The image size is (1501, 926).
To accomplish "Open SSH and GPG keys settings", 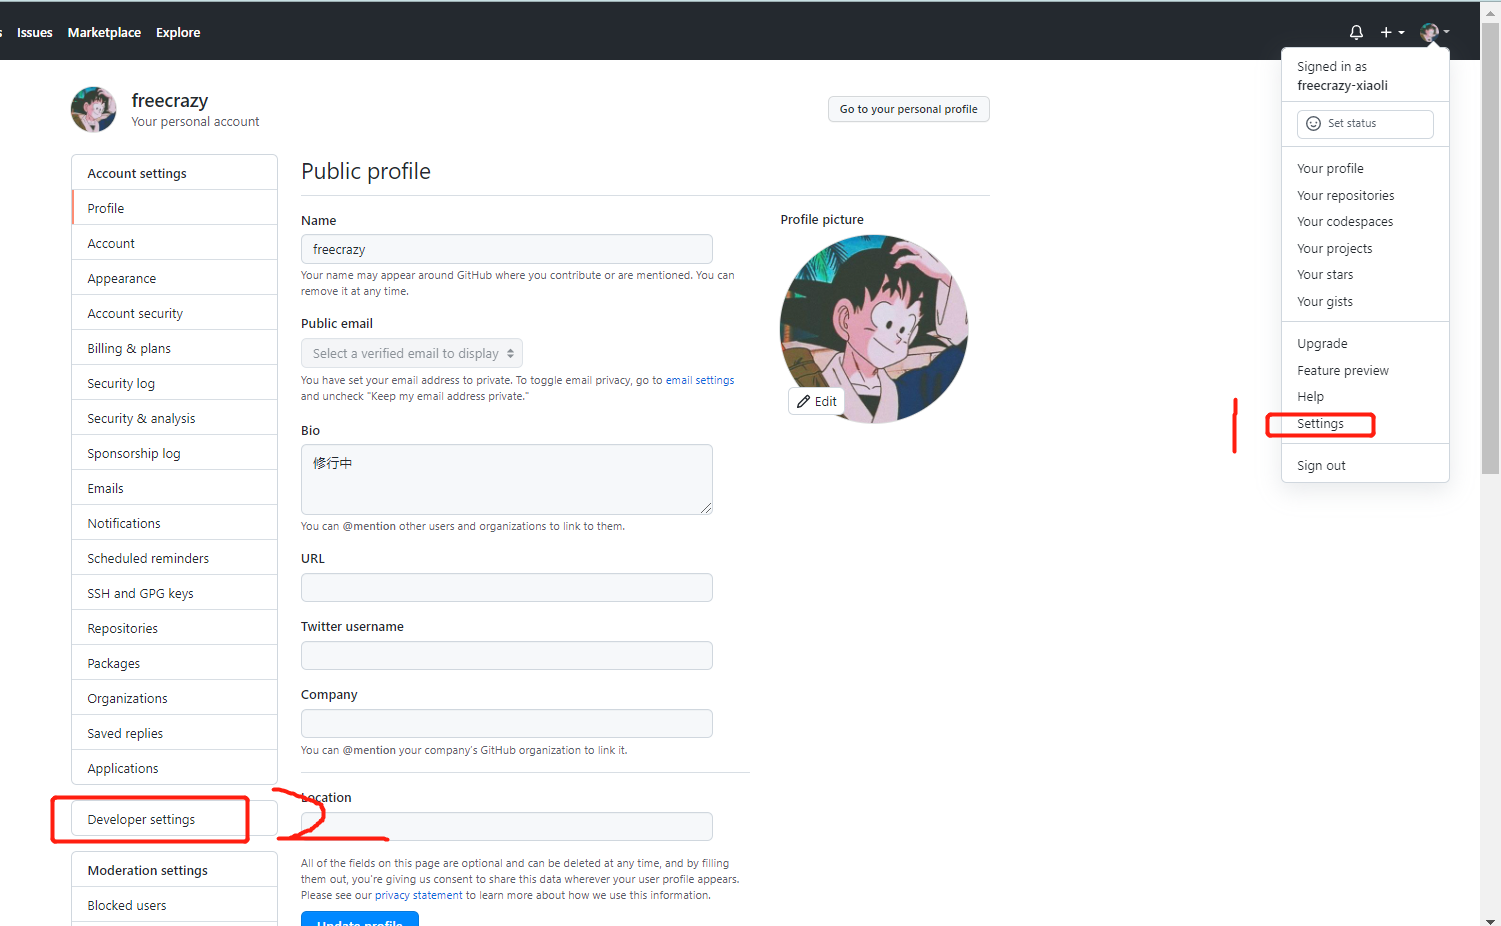I will [140, 593].
